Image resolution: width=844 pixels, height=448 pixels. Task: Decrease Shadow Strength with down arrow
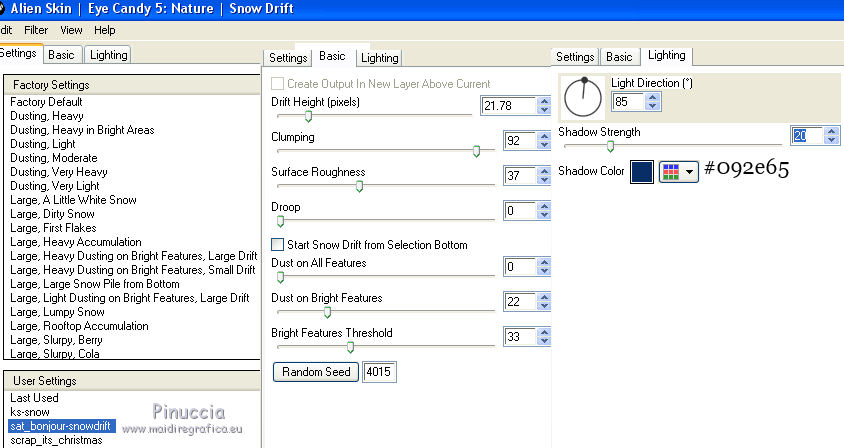[x=832, y=139]
